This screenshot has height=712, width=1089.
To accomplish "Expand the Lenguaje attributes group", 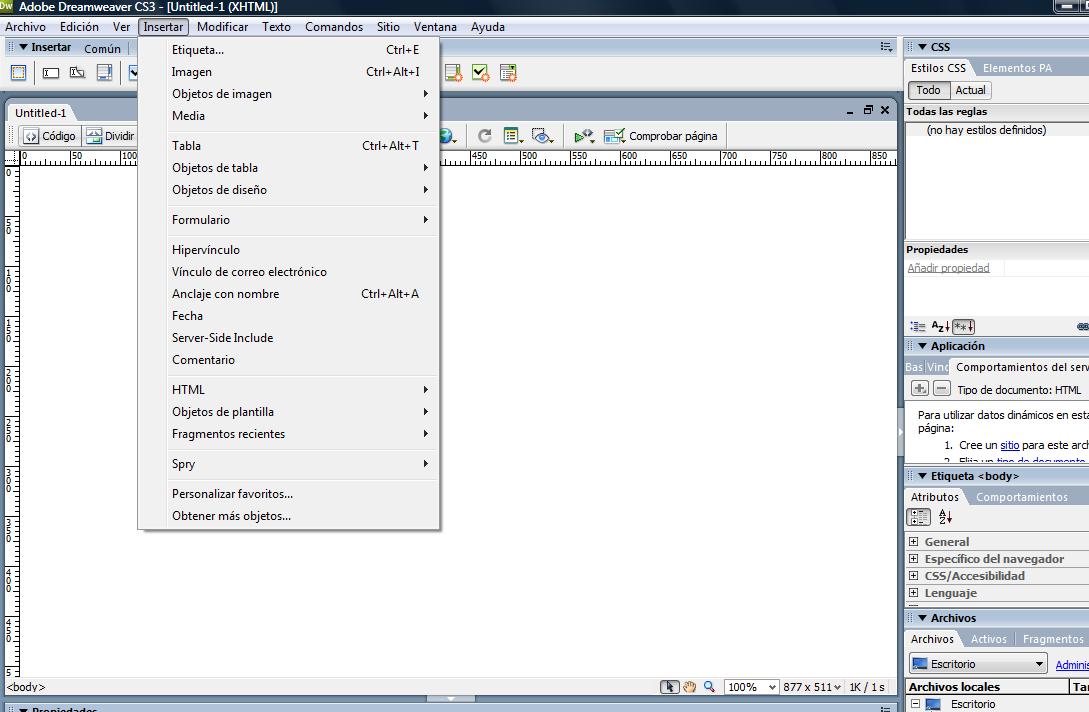I will 913,593.
